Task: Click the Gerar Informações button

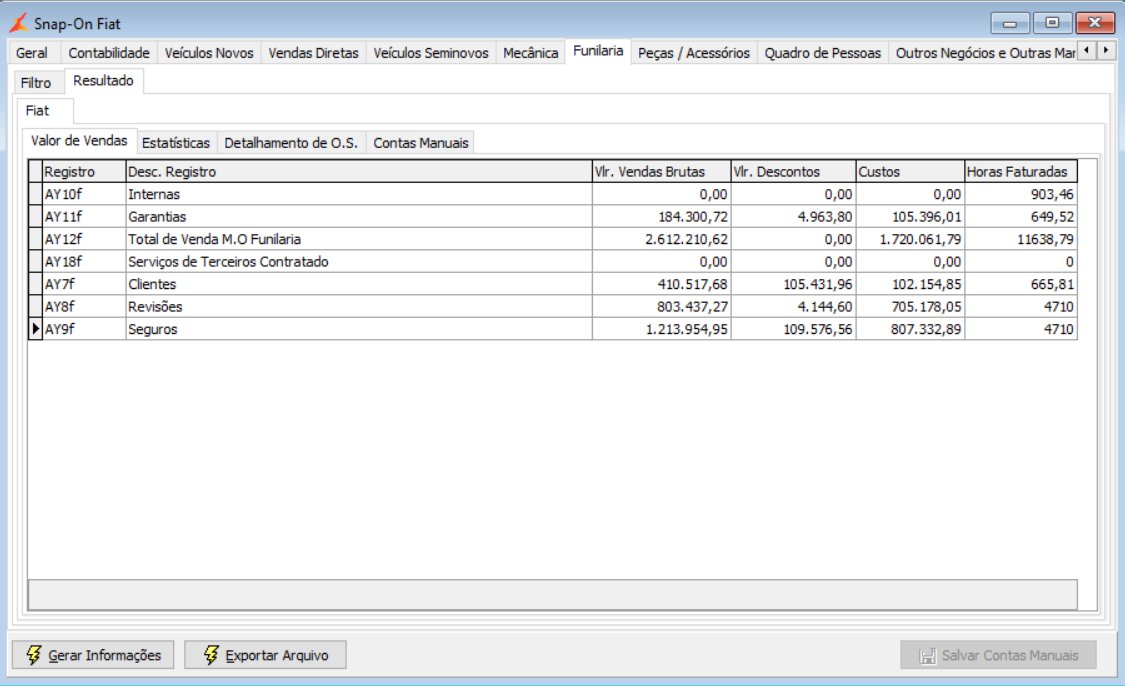Action: (93, 654)
